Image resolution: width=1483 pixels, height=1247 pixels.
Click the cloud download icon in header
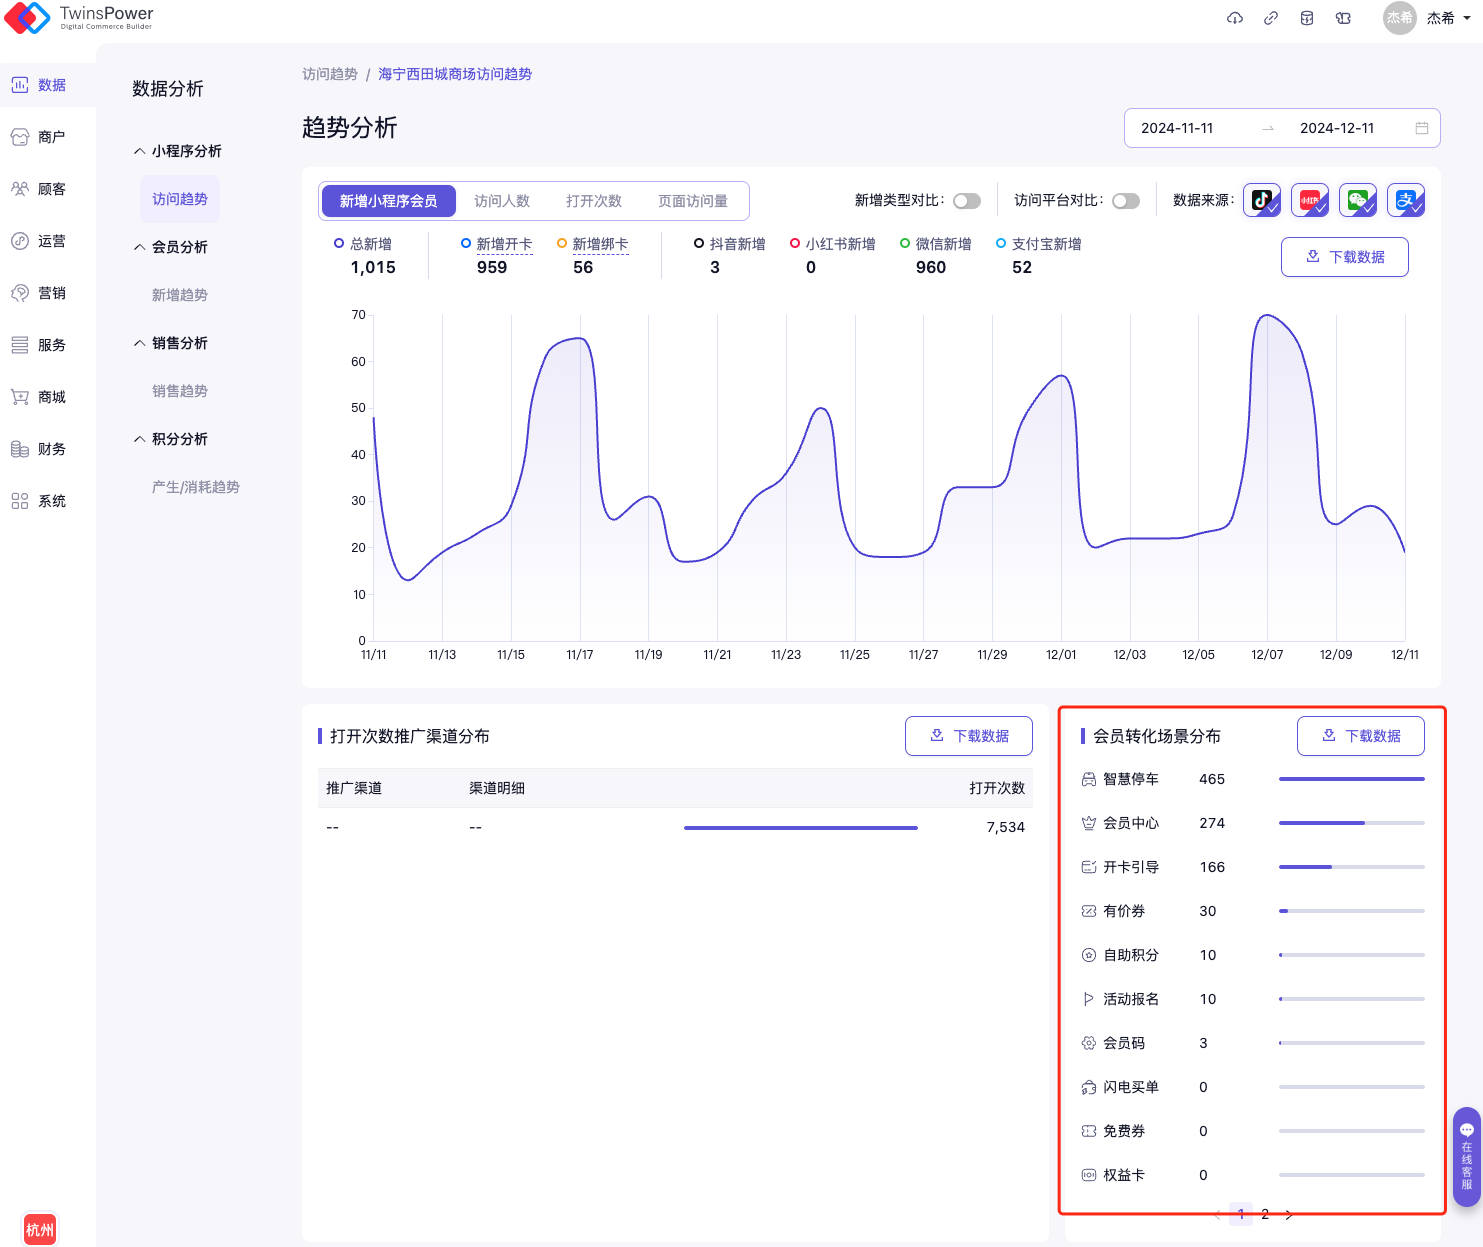pyautogui.click(x=1235, y=18)
